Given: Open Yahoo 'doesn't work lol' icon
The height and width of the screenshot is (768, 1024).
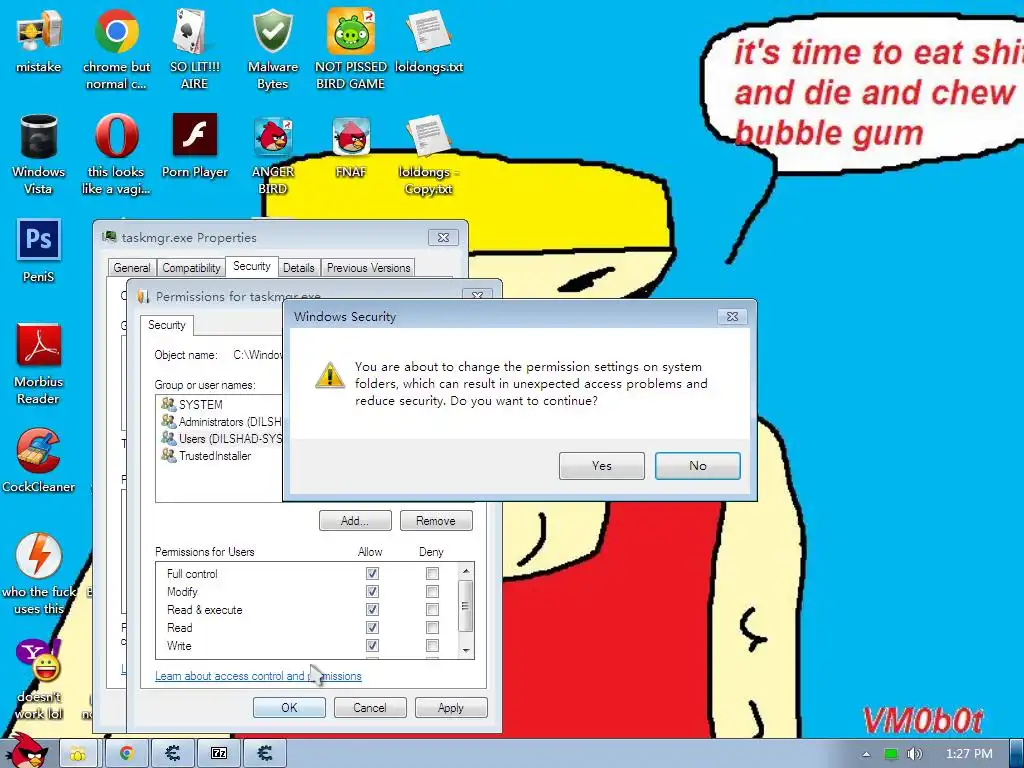Looking at the screenshot, I should (x=39, y=679).
